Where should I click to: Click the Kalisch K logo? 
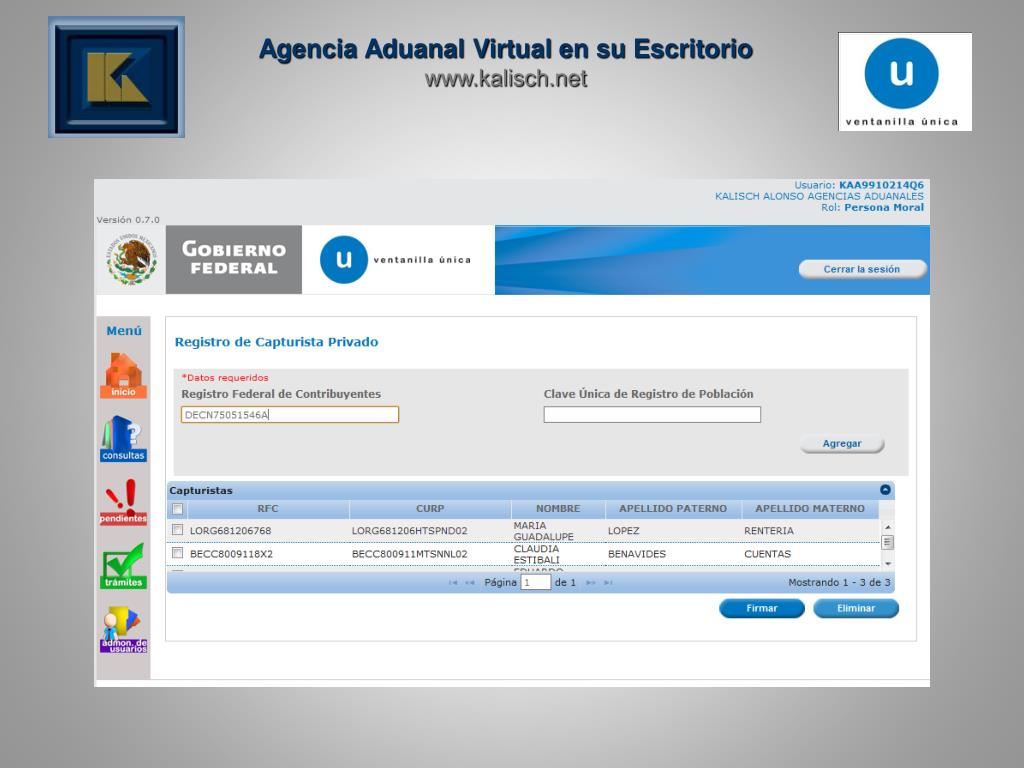(x=116, y=77)
